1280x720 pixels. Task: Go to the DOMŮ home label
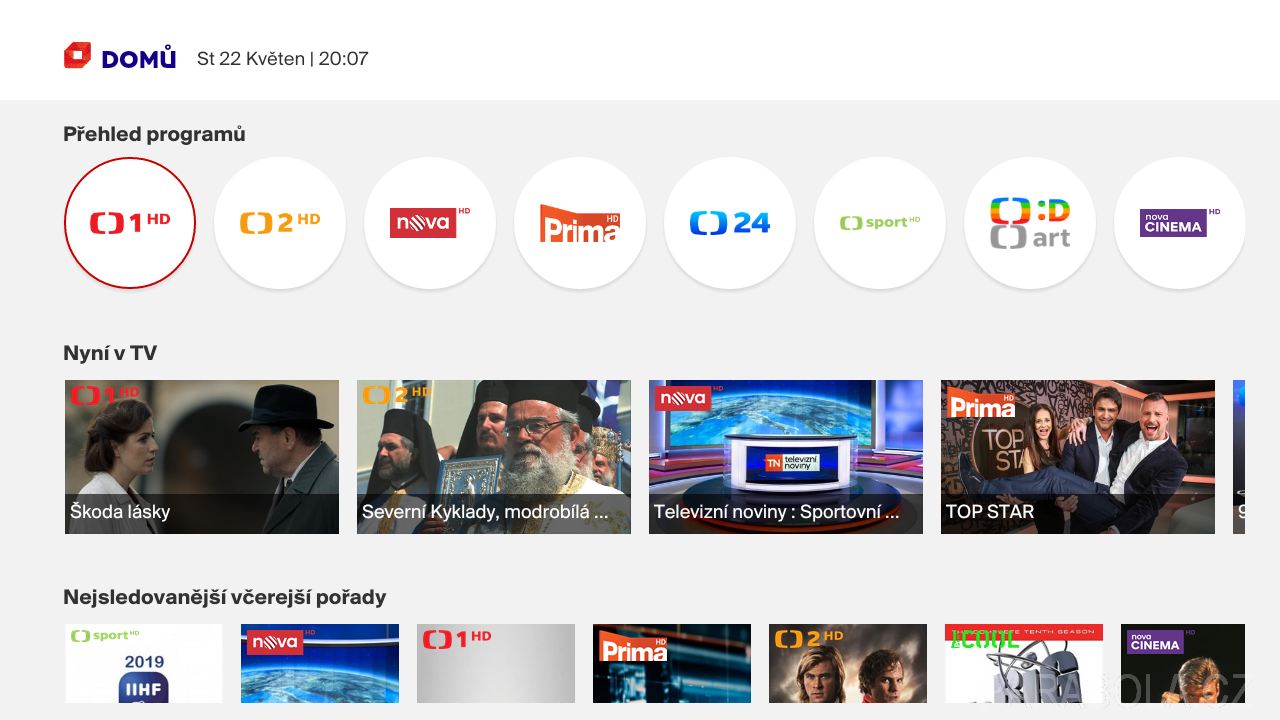click(139, 59)
